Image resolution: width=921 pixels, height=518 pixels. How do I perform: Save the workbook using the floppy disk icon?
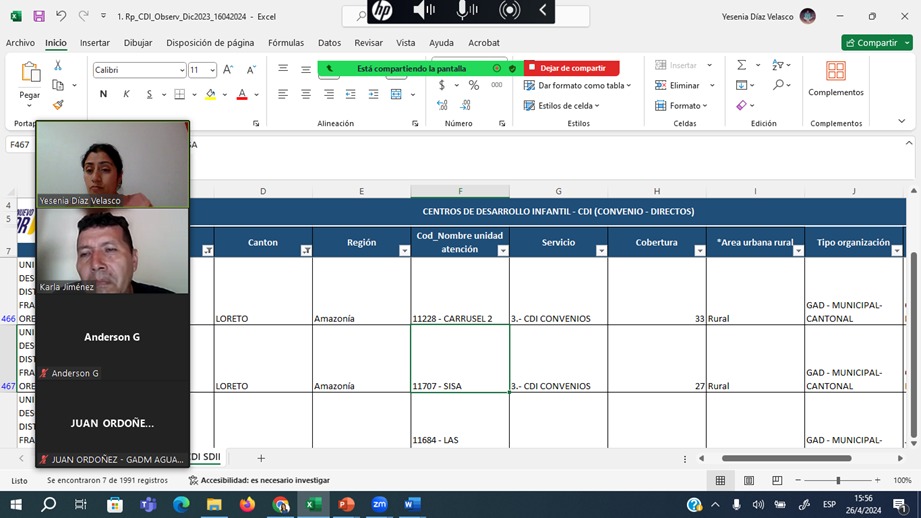click(x=39, y=17)
